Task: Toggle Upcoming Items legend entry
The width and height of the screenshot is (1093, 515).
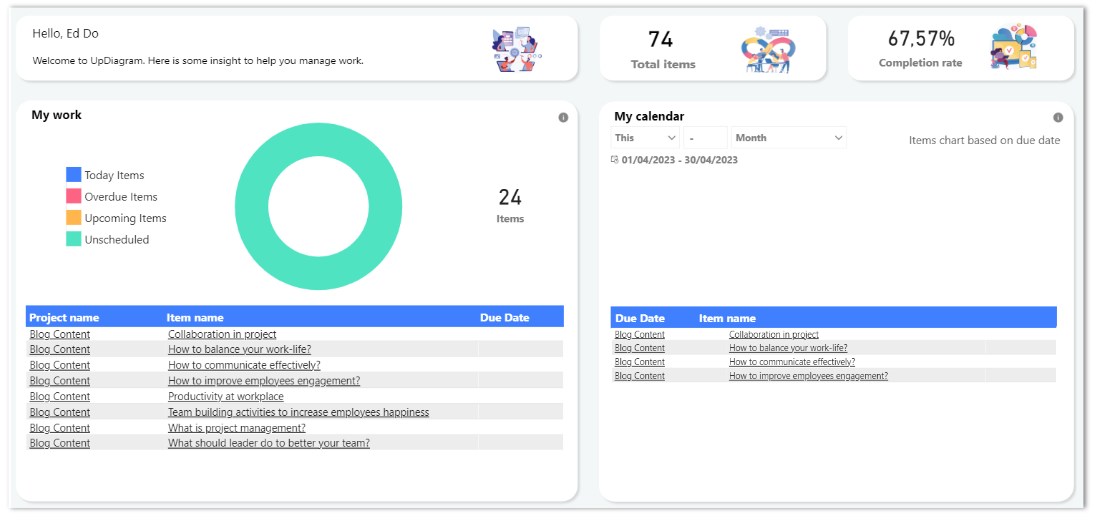Action: (x=125, y=218)
